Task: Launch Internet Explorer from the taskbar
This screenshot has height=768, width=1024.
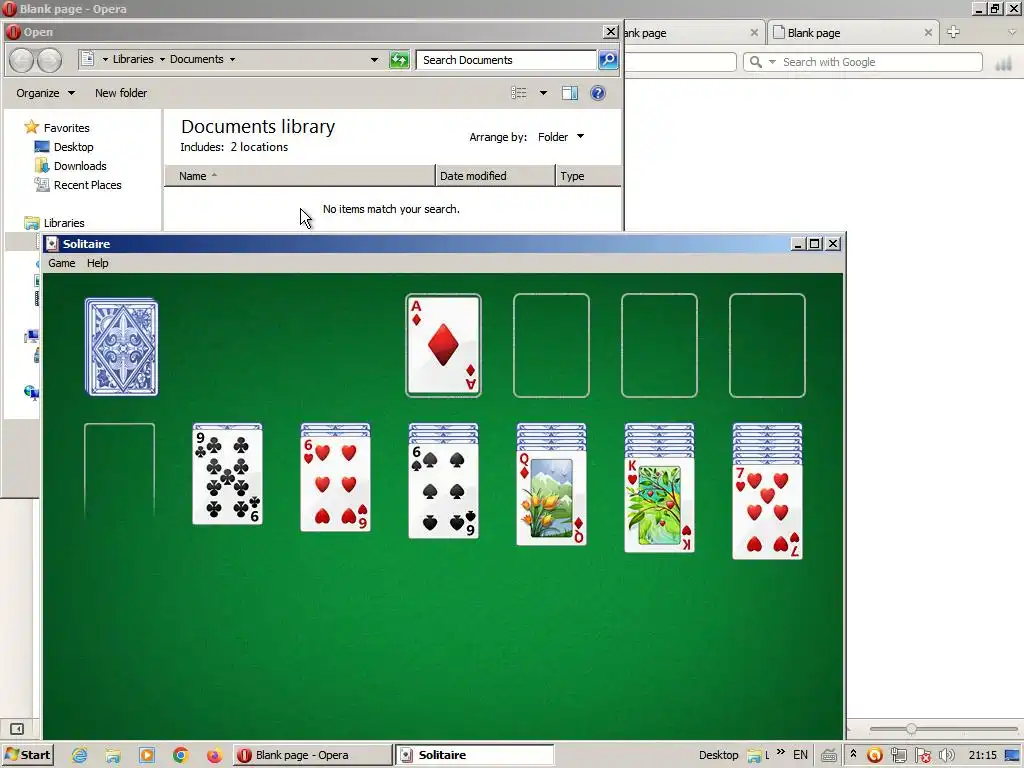Action: 80,756
